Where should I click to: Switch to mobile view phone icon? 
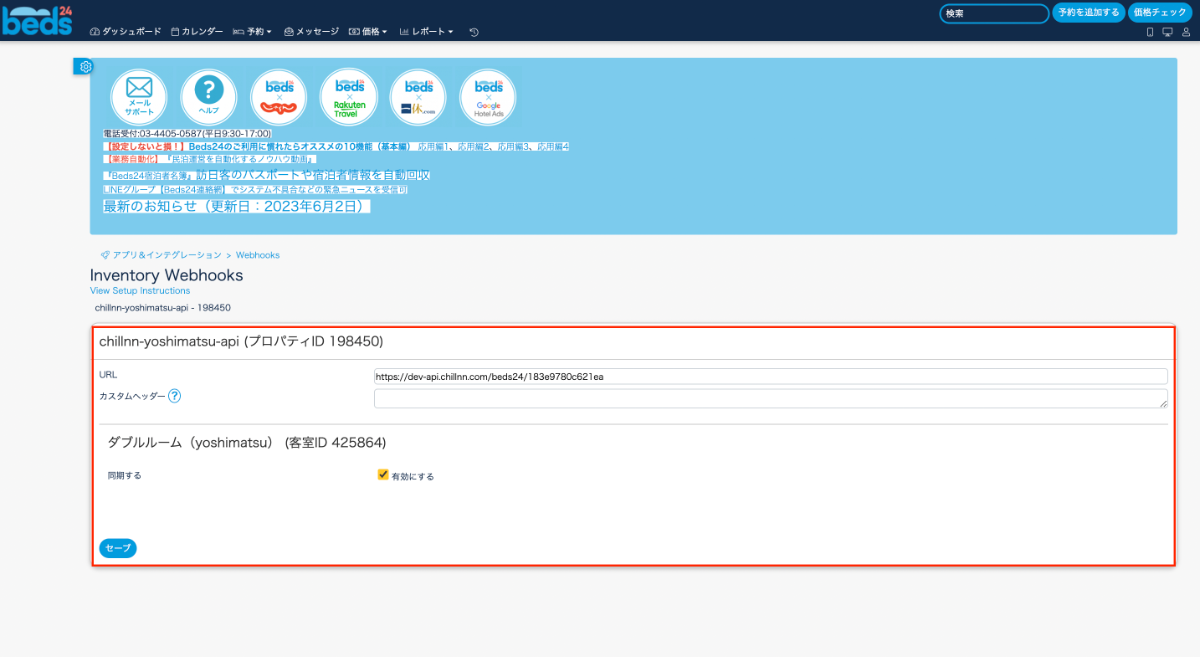click(x=1150, y=32)
